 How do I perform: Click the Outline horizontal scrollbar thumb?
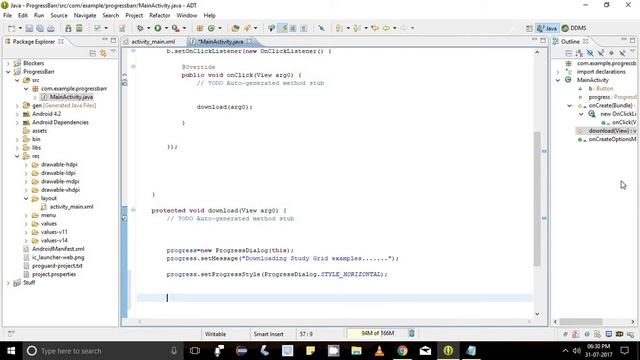(x=581, y=322)
